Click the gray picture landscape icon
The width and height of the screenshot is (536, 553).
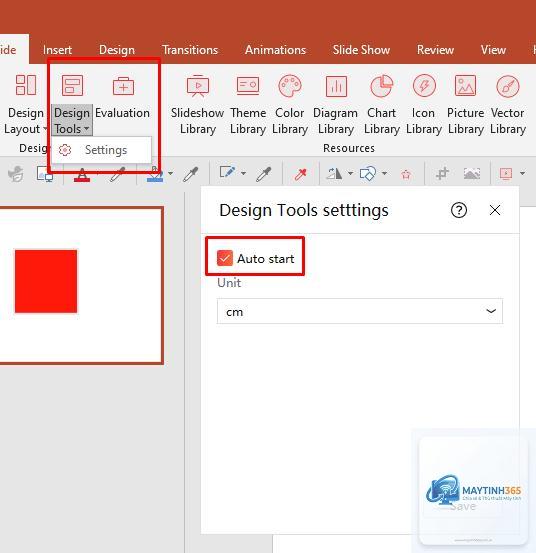[472, 174]
